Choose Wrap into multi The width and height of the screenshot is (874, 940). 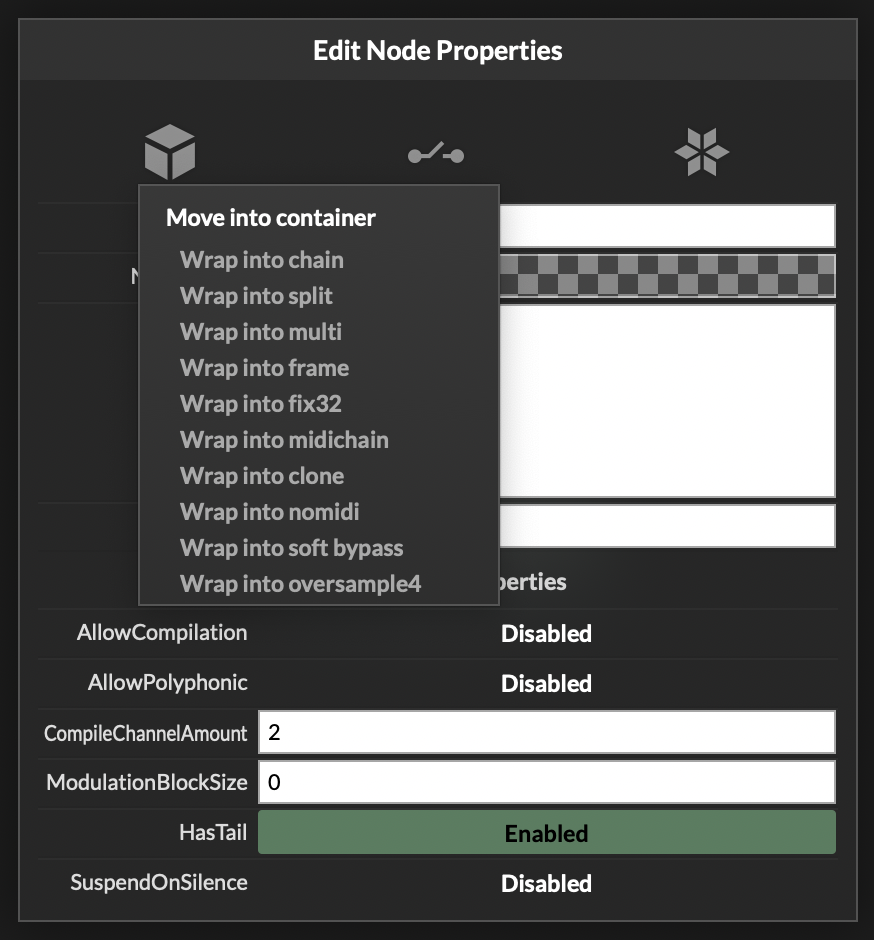pos(261,332)
